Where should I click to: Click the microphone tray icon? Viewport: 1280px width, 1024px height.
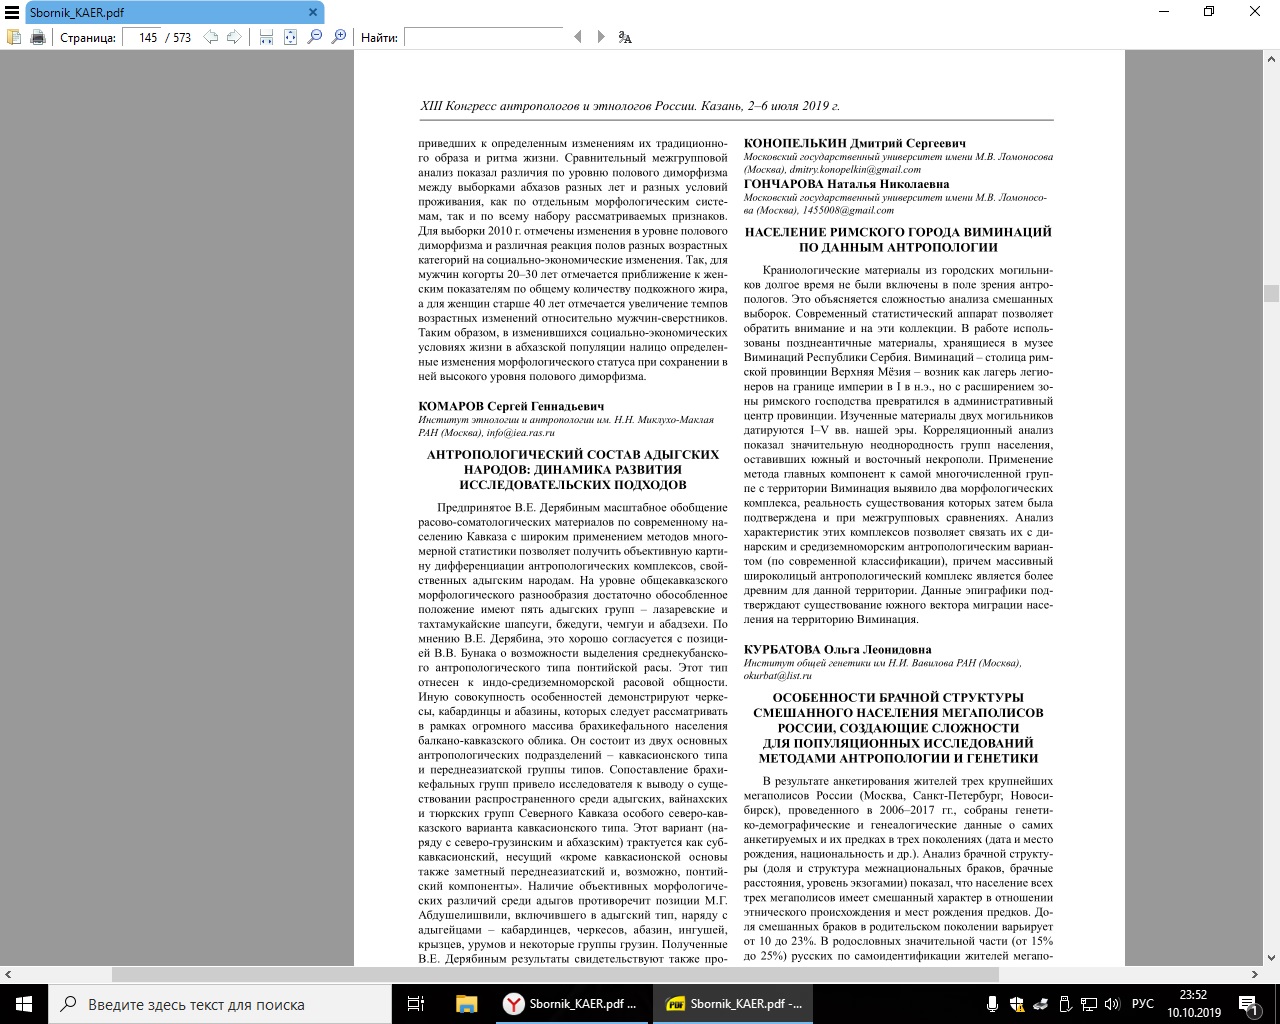click(x=992, y=1004)
